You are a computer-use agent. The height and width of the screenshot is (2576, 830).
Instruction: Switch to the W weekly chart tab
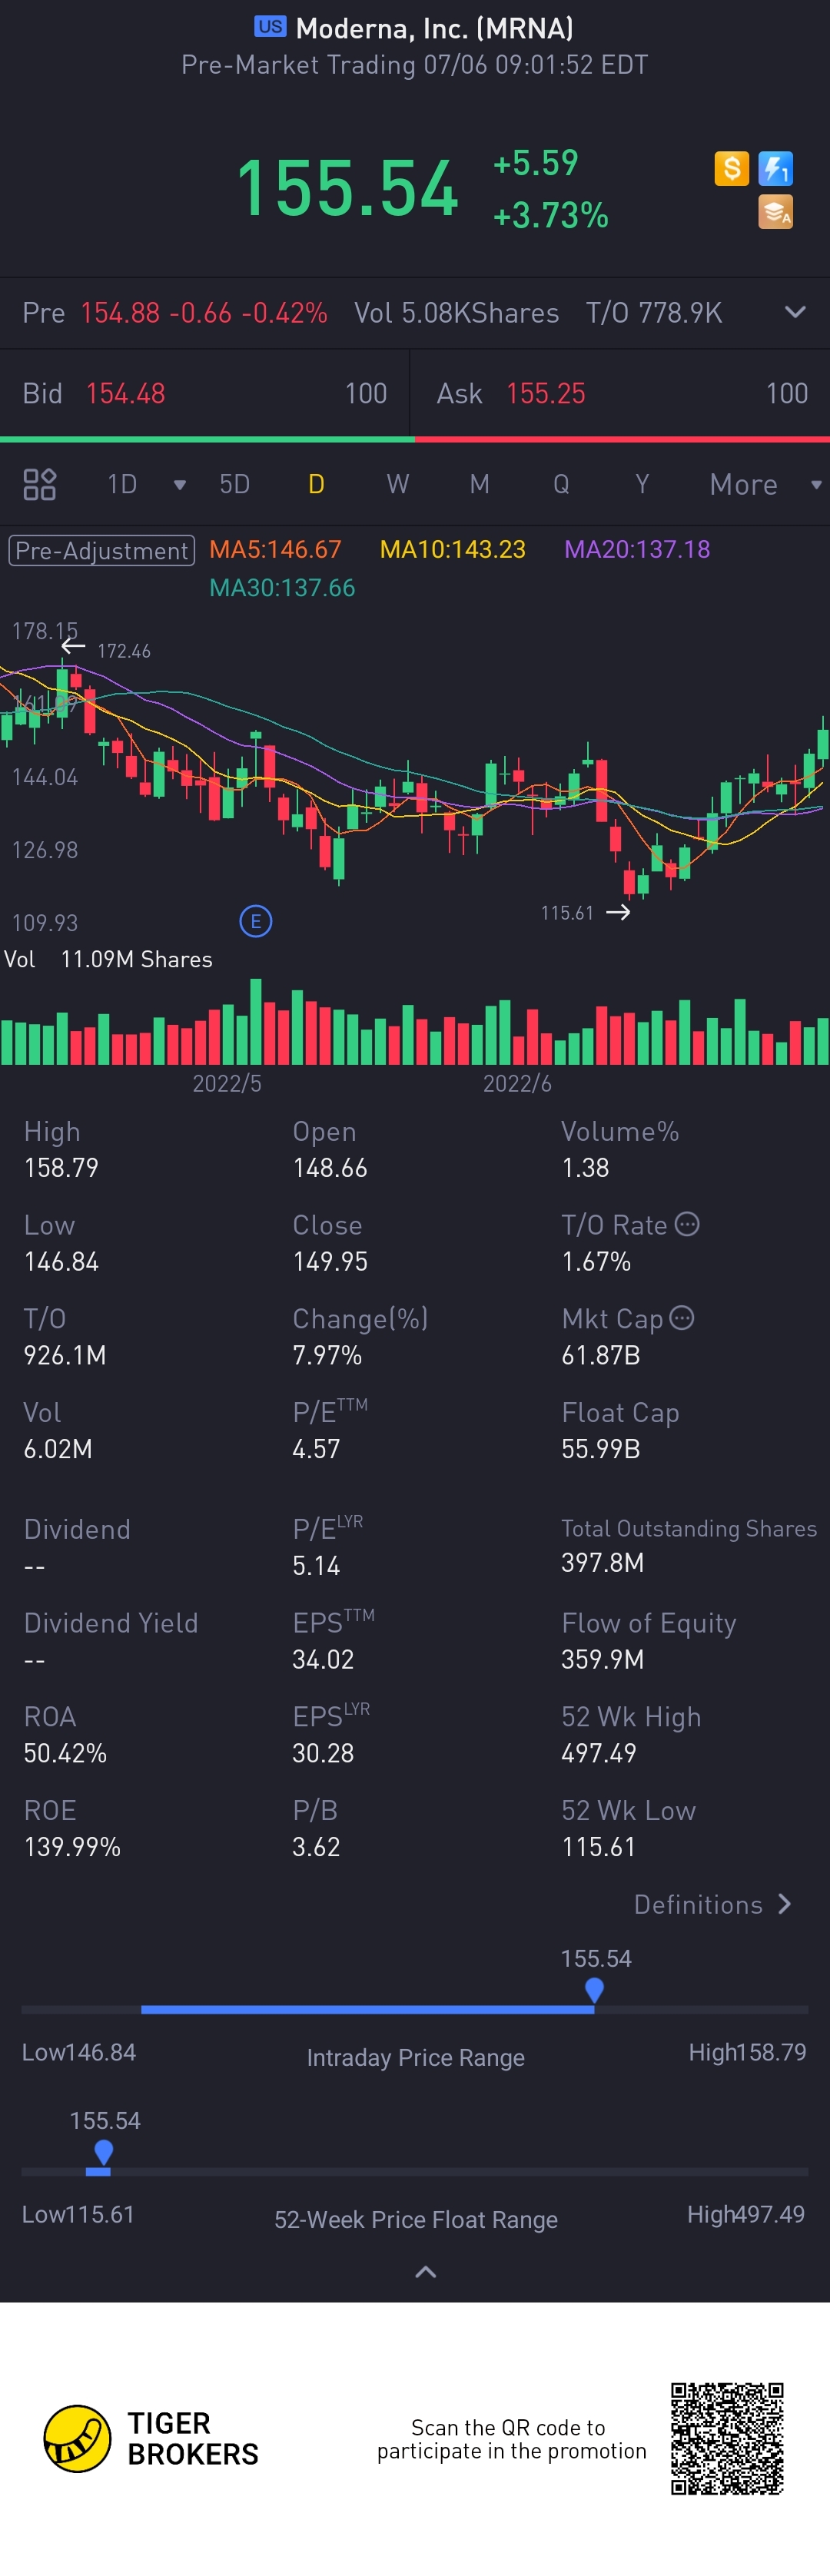[x=398, y=485]
